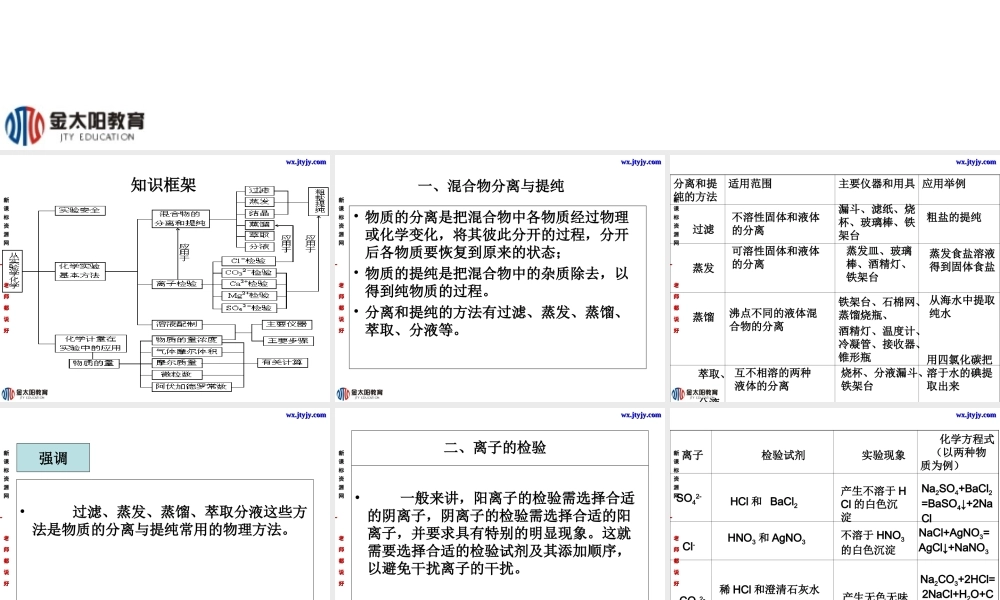Viewport: 1000px width, 600px height.
Task: Click the blue 强调 label box
Action: tap(53, 458)
